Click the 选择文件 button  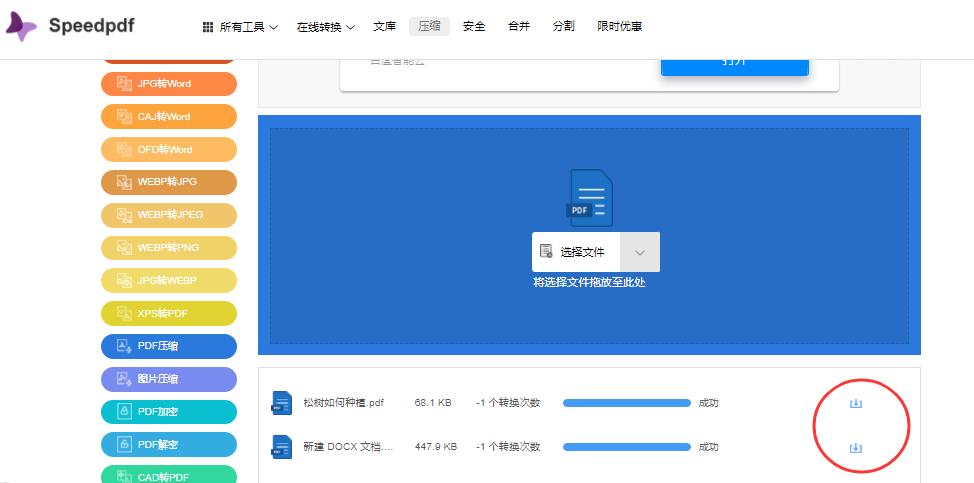click(x=576, y=252)
